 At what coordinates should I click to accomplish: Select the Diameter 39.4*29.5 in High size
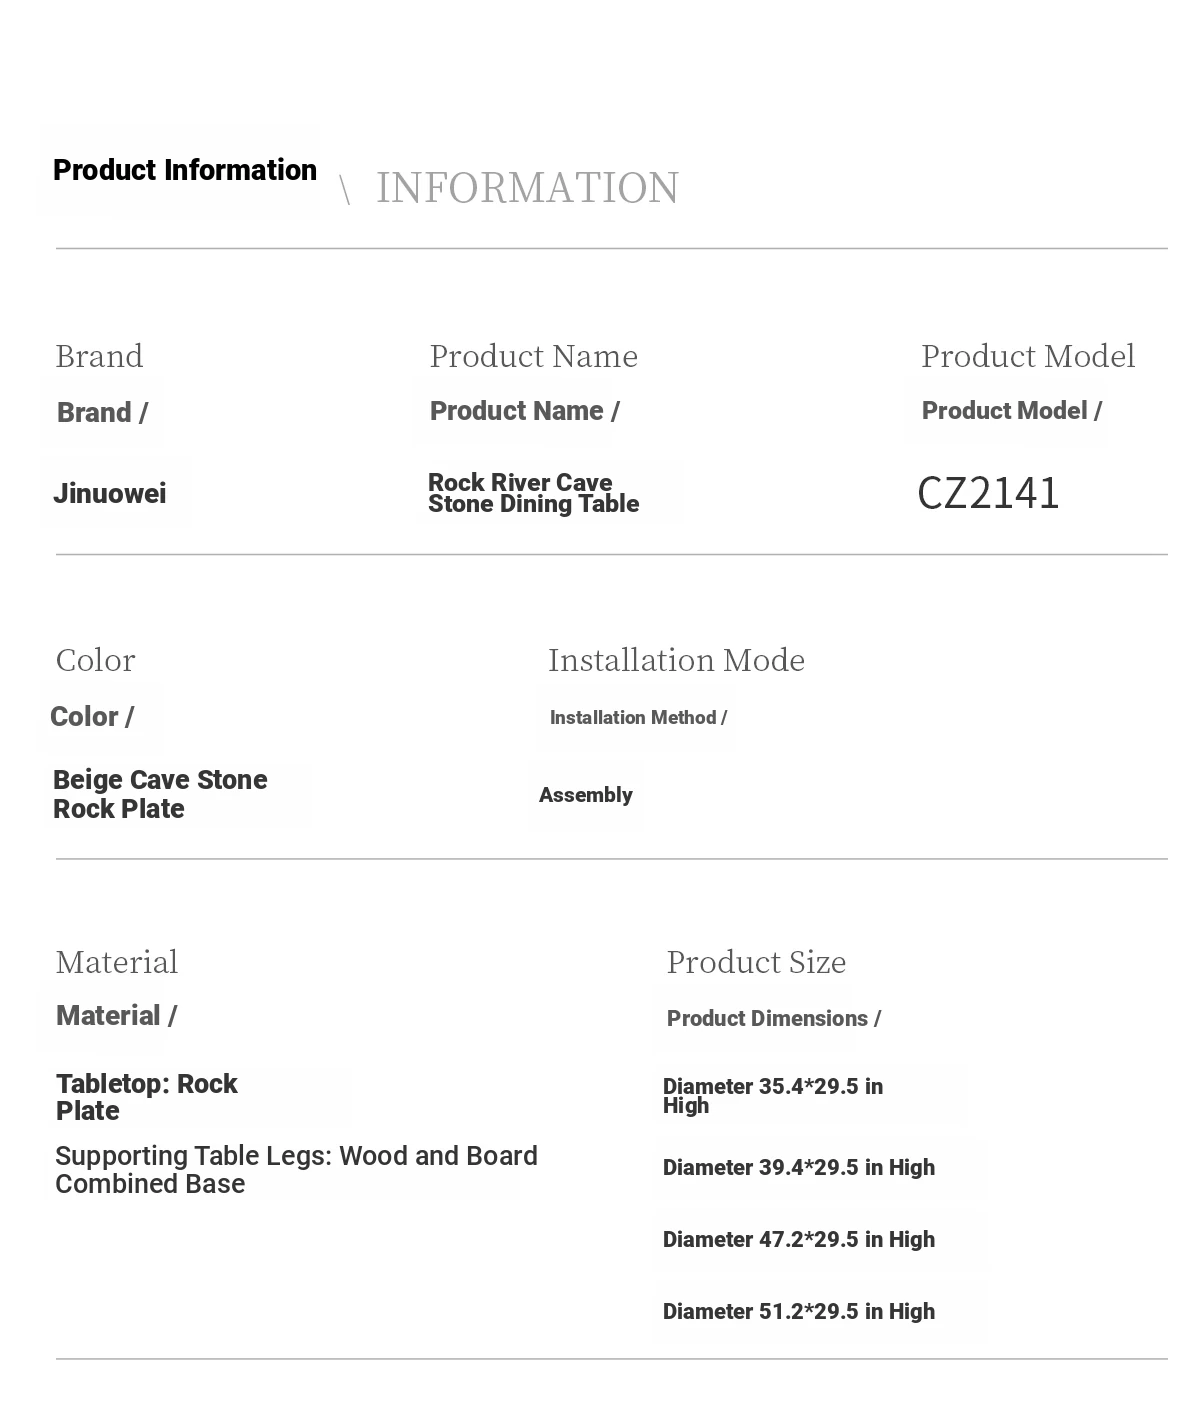tap(799, 1168)
